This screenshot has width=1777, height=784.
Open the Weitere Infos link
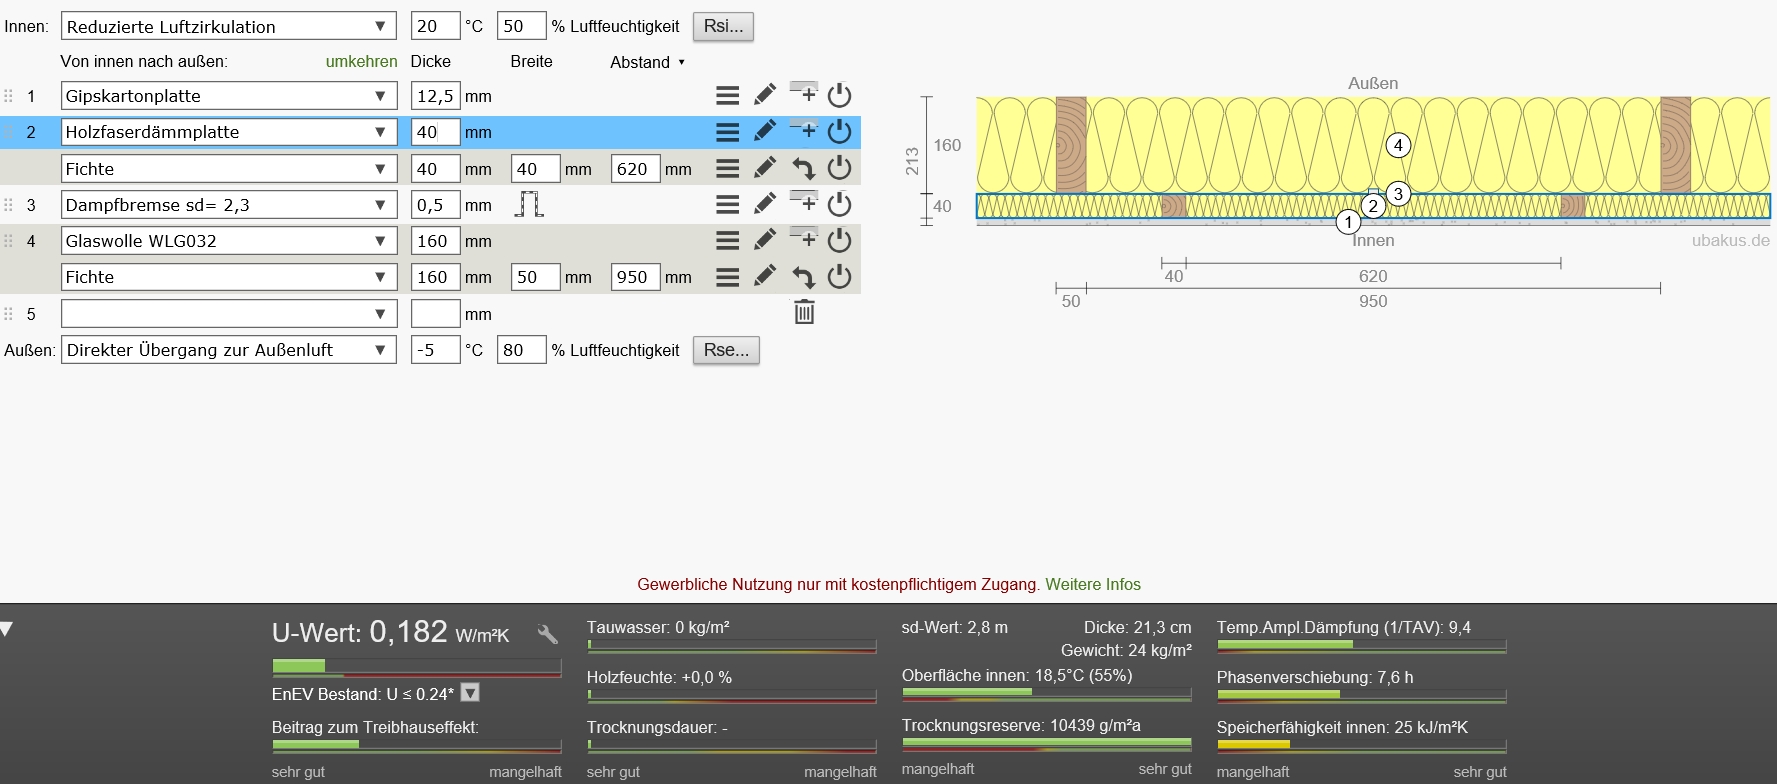tap(1093, 585)
